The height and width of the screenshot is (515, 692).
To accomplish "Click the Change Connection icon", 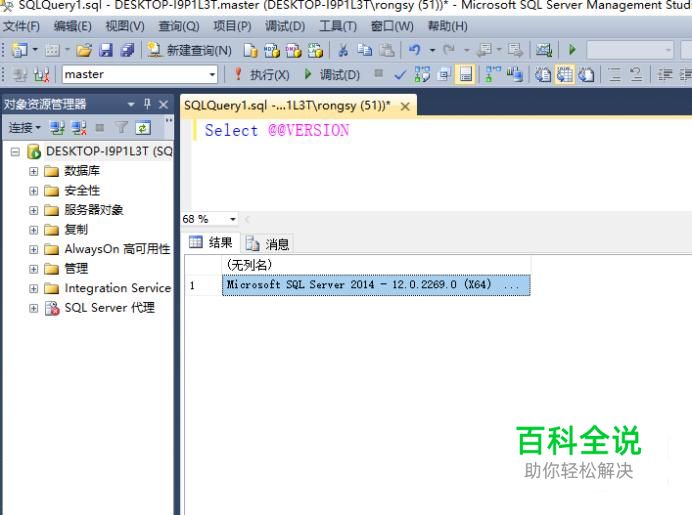I will coord(41,75).
